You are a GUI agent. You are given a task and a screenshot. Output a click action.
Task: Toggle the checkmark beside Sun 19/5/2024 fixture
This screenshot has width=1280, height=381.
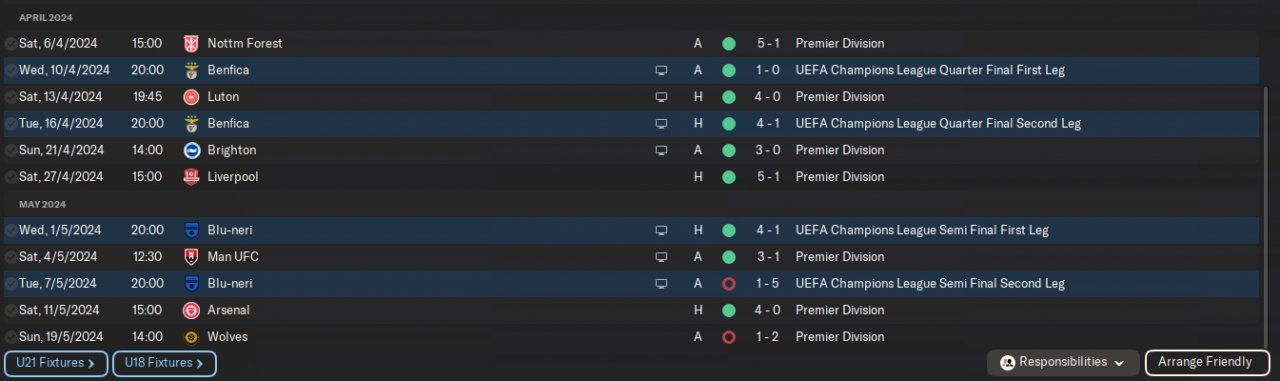(x=10, y=337)
